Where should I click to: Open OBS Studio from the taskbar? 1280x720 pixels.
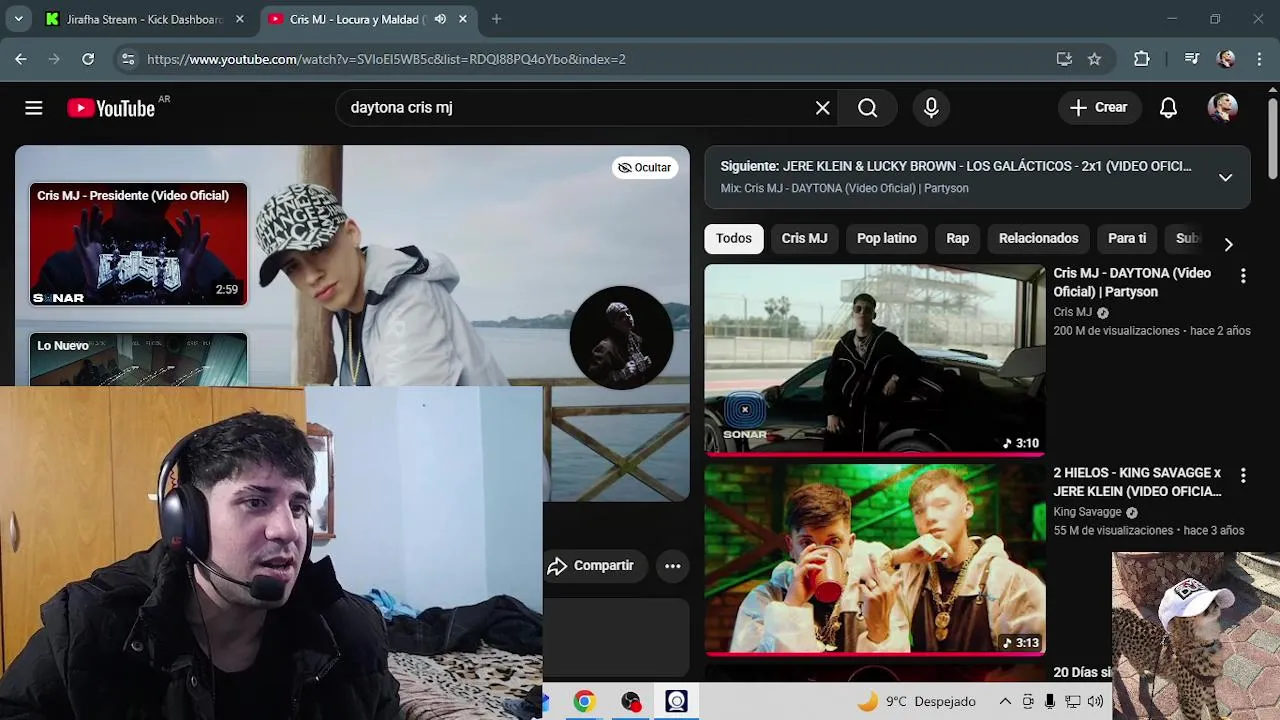click(x=630, y=702)
